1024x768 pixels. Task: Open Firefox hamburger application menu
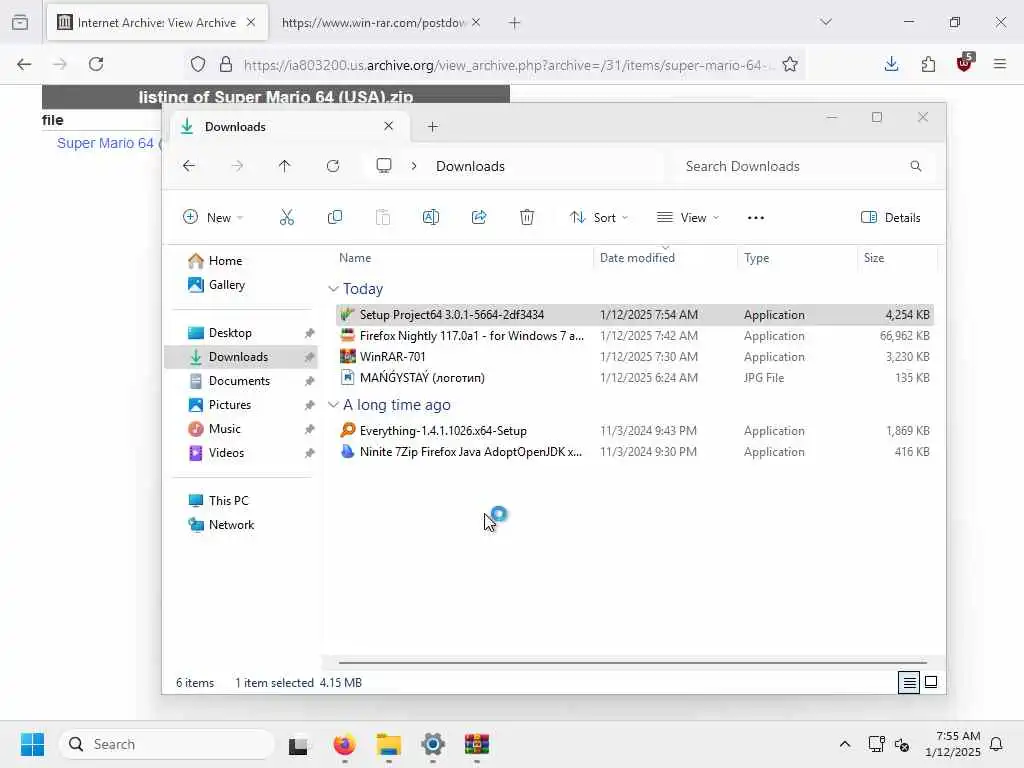(1000, 64)
